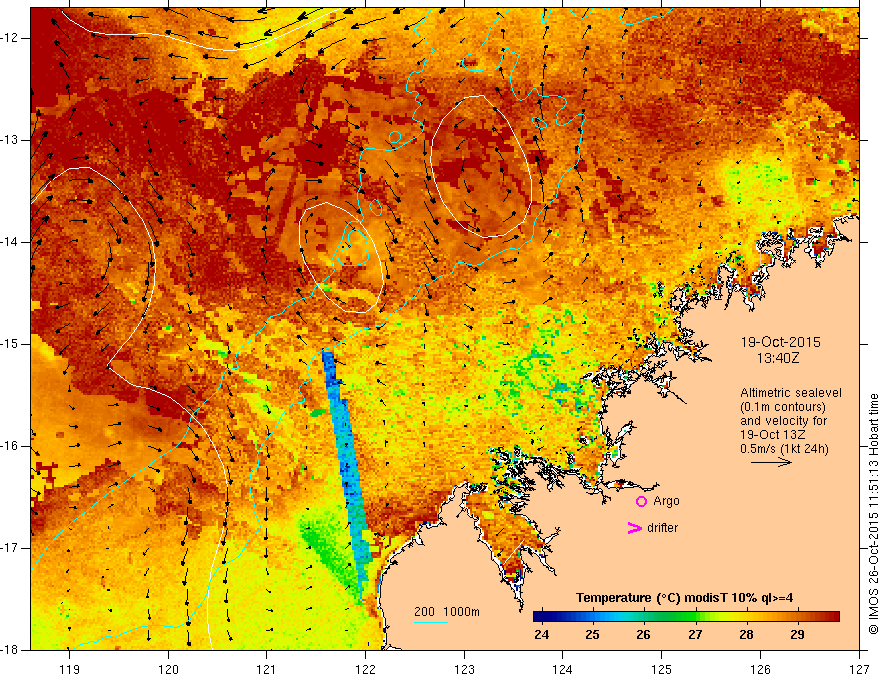The height and width of the screenshot is (680, 880).
Task: Click the magenta Argo circle legend symbol
Action: 641,502
